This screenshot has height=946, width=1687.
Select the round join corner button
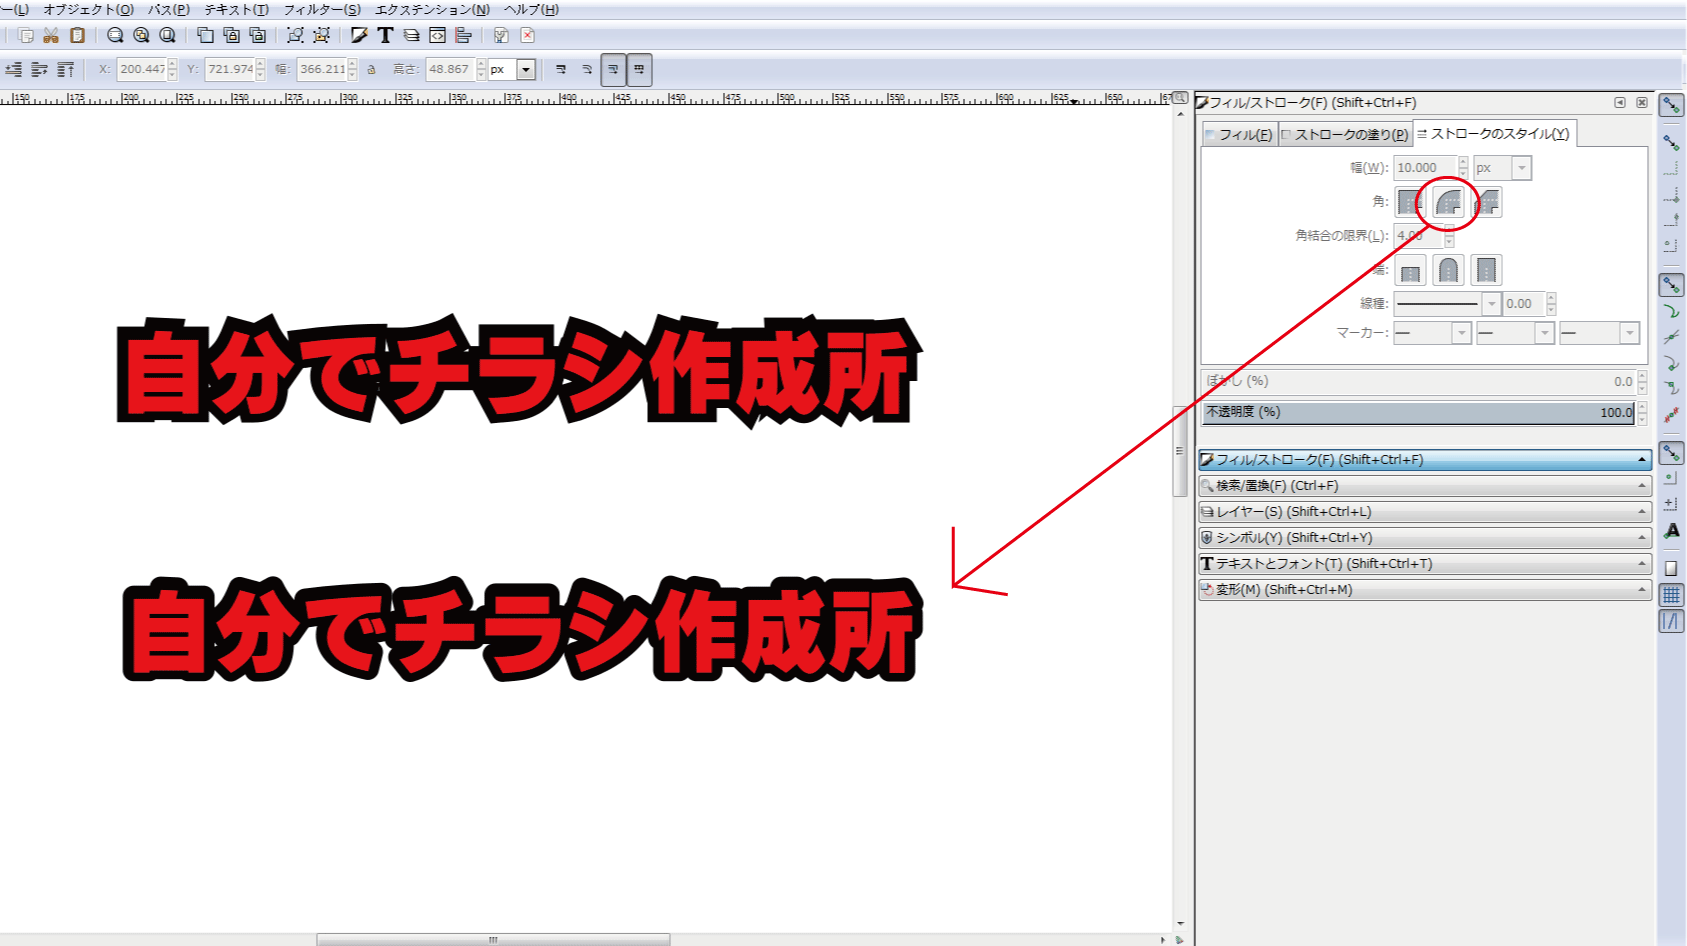coord(1448,202)
